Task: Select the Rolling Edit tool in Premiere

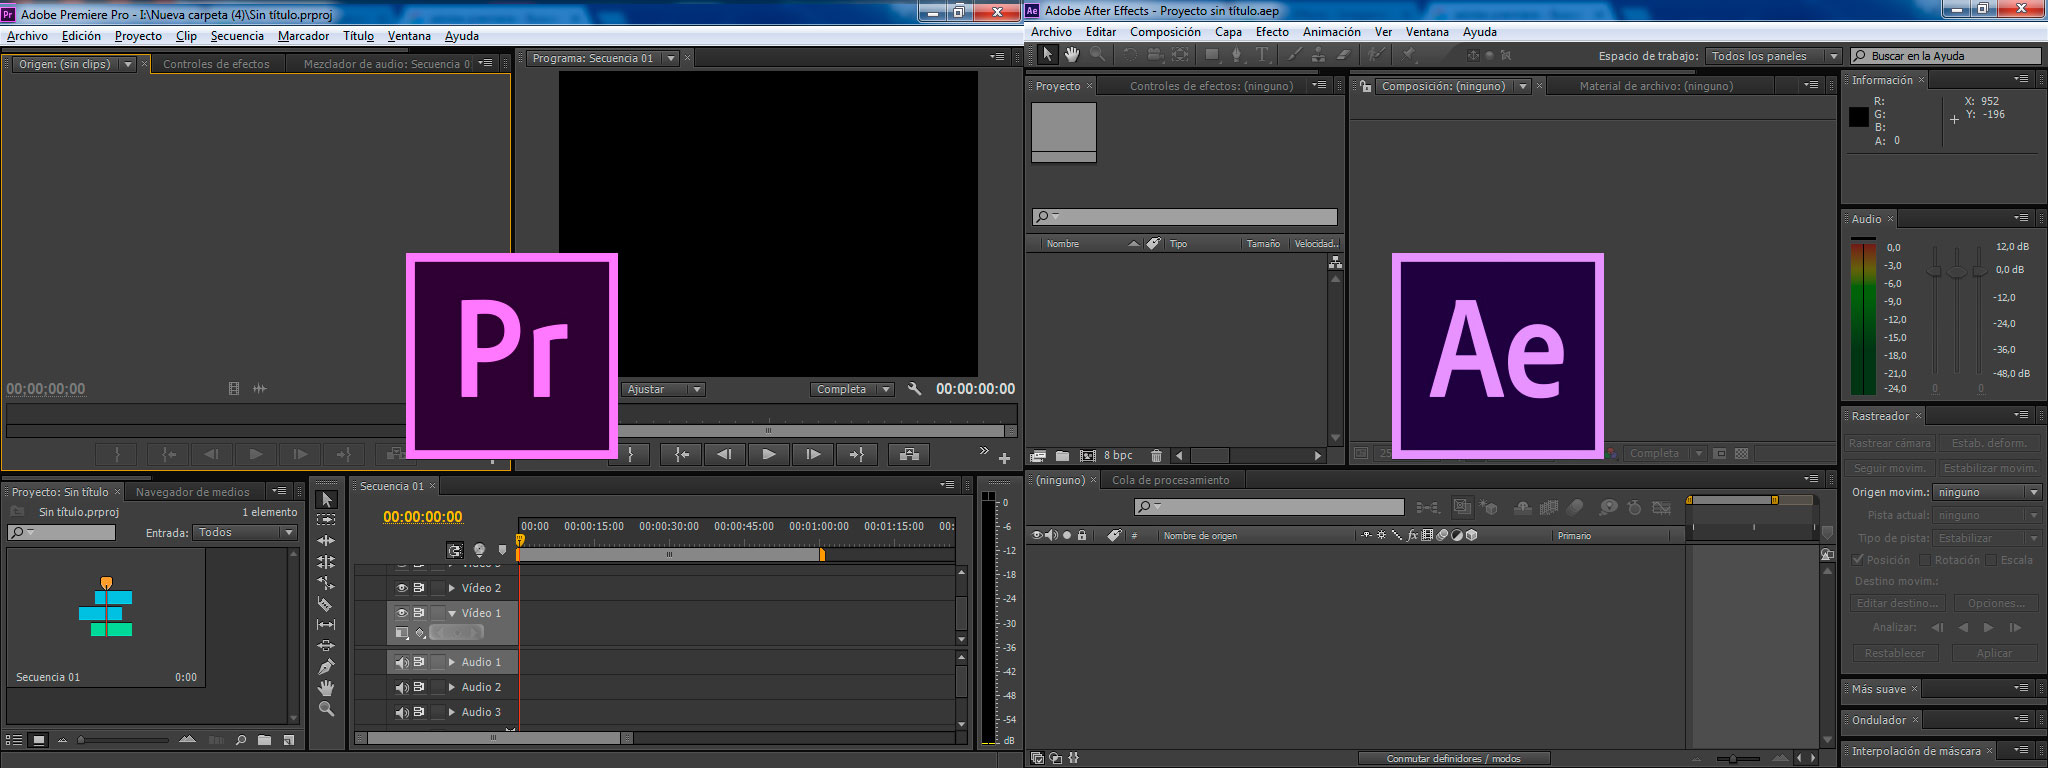Action: (326, 562)
